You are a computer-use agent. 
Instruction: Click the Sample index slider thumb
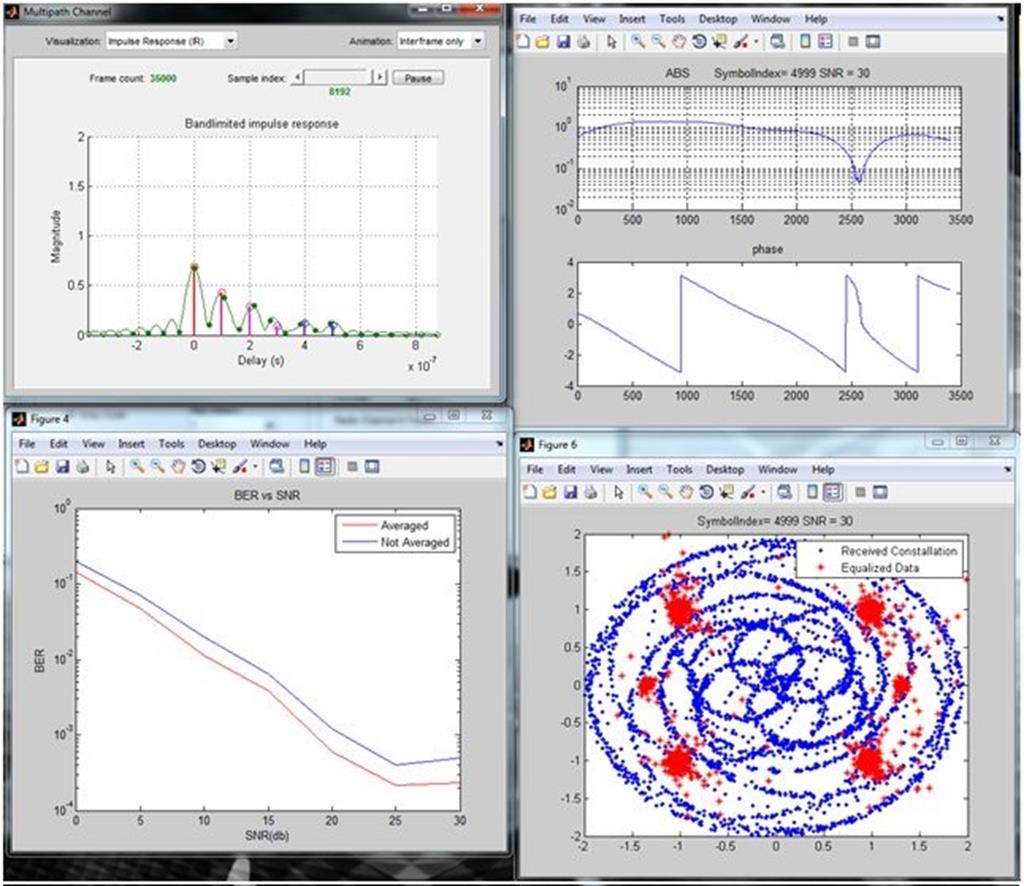[x=335, y=77]
